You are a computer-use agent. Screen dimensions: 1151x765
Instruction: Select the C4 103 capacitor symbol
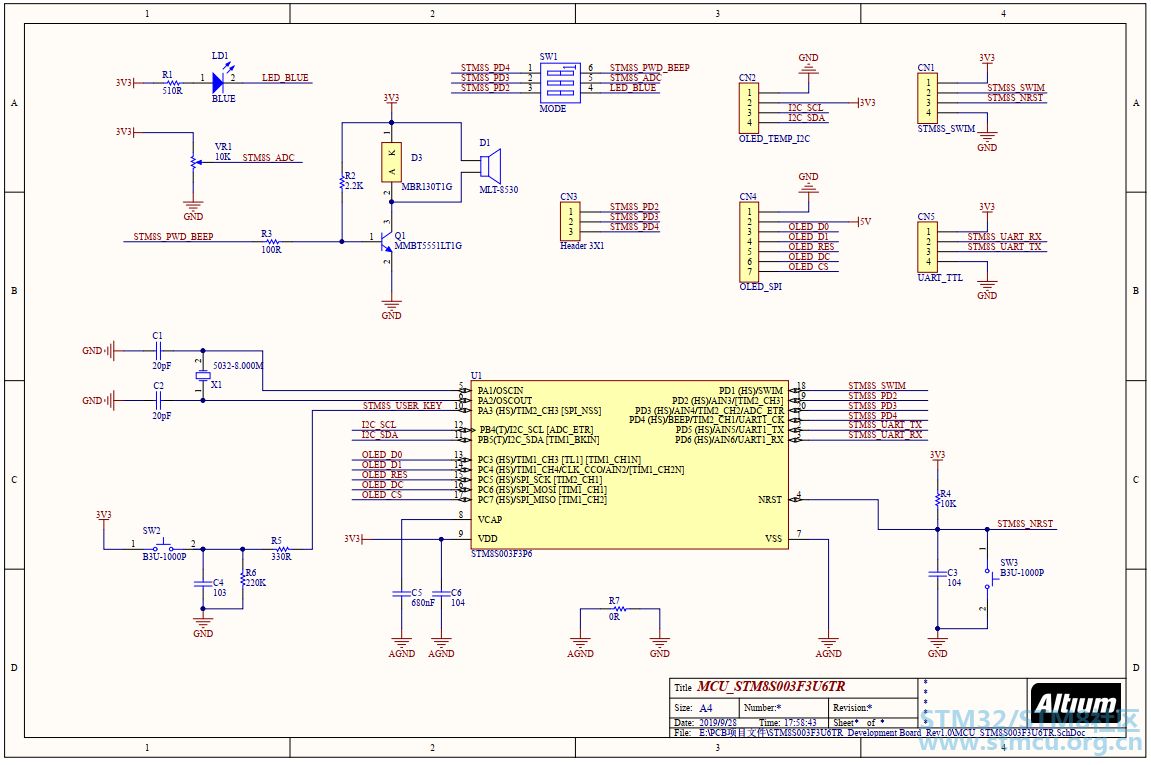203,584
